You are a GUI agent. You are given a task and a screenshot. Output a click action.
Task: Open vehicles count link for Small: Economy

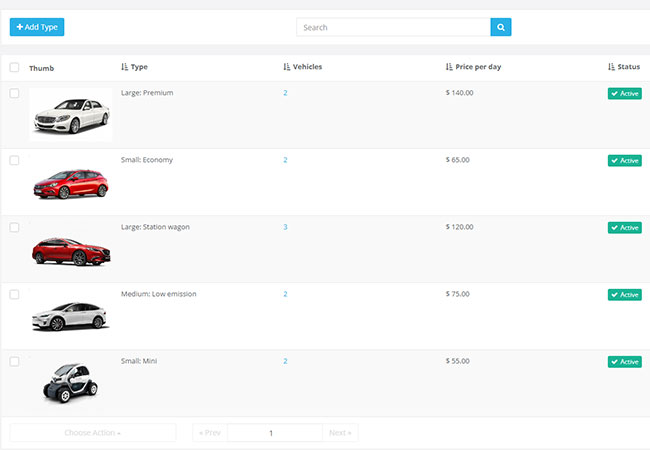(285, 160)
